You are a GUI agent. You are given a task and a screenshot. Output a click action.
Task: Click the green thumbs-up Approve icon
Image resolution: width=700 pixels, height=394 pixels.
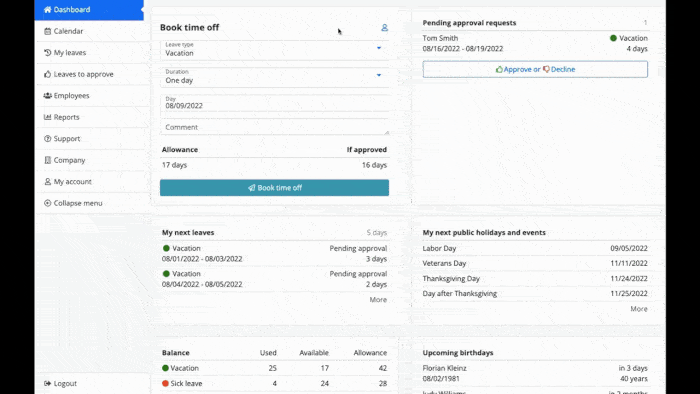coord(499,69)
